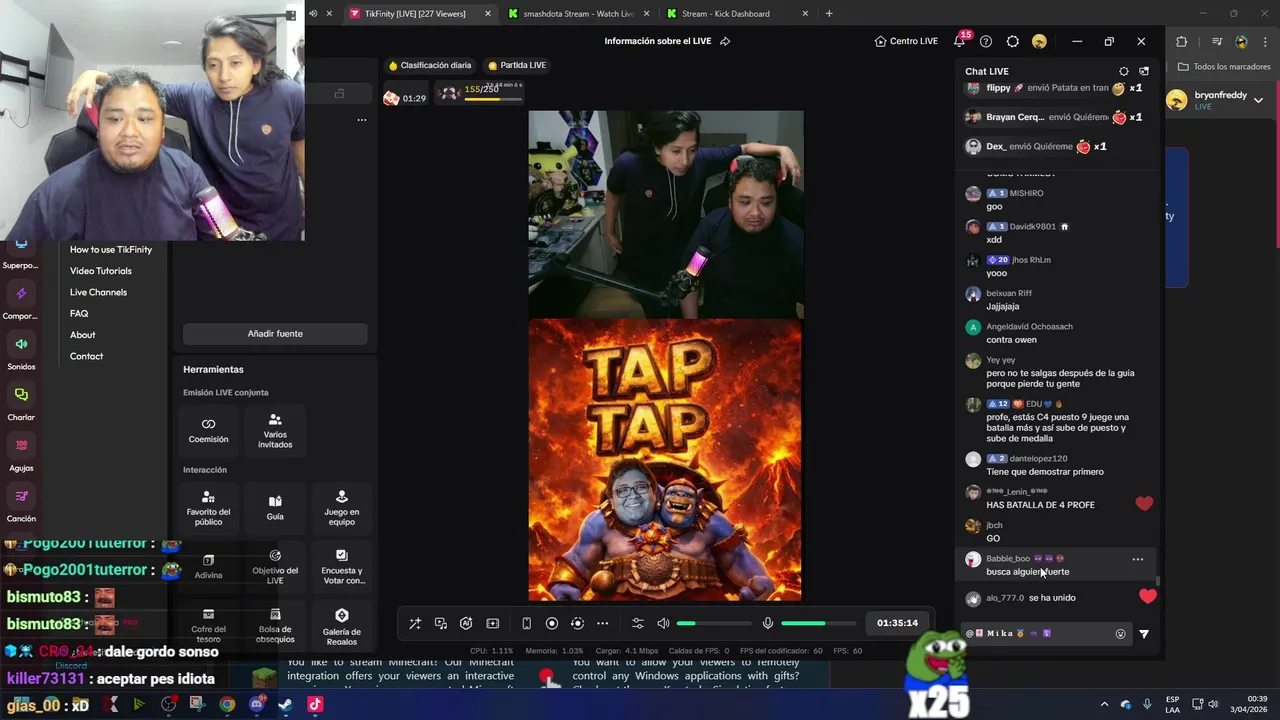Toggle the dashed-ring record icon
Viewport: 1280px width, 720px height.
click(577, 623)
